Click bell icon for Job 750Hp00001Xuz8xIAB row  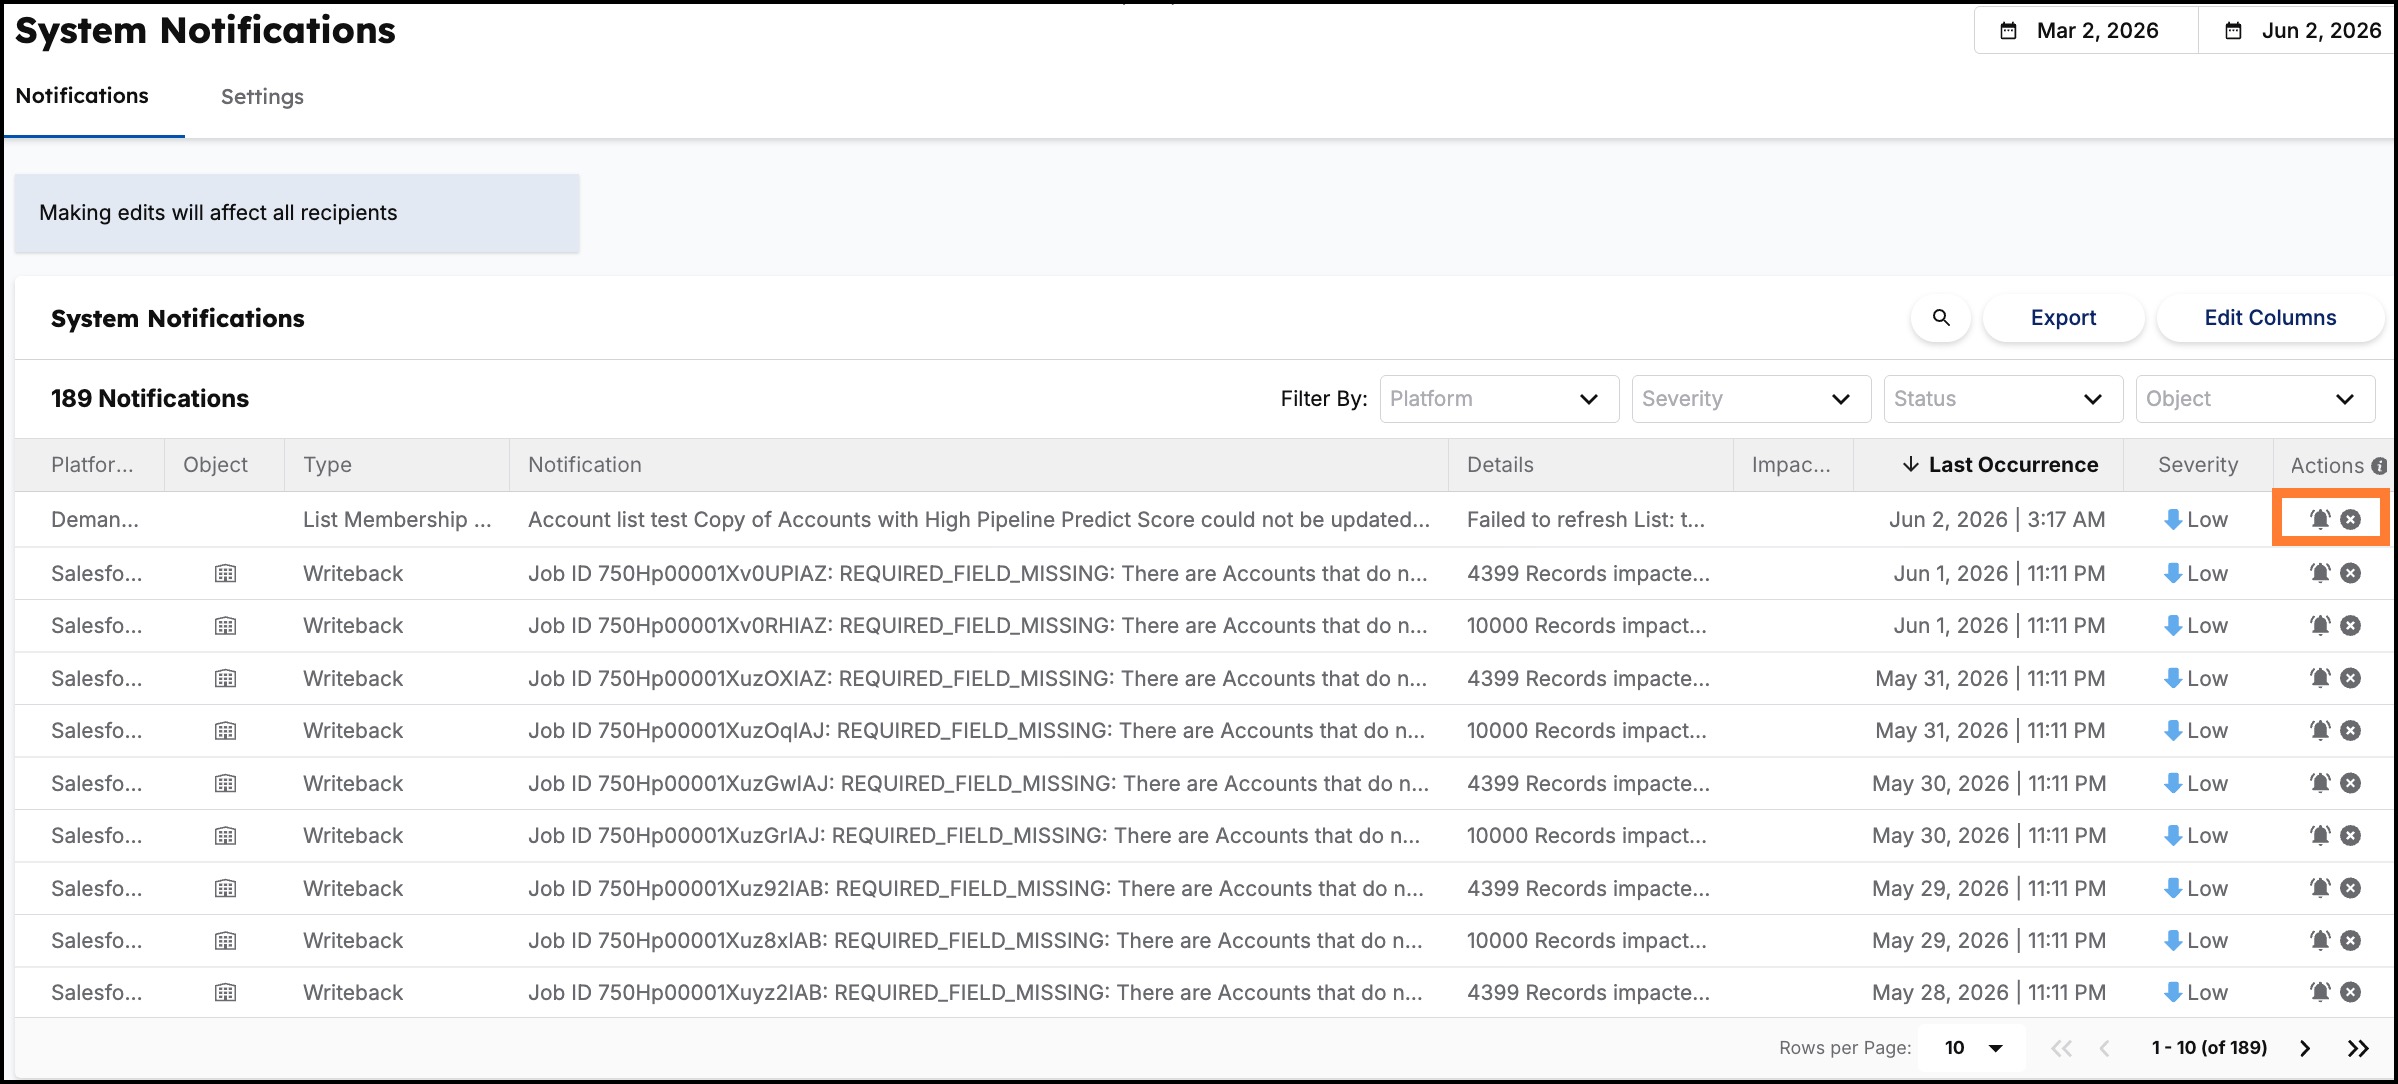2320,940
